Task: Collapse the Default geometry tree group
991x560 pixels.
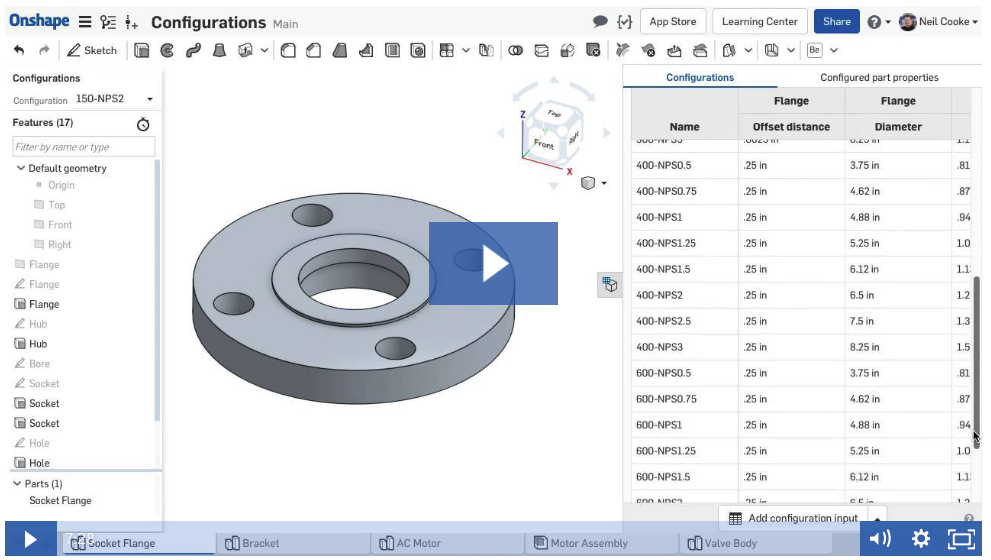Action: point(21,168)
